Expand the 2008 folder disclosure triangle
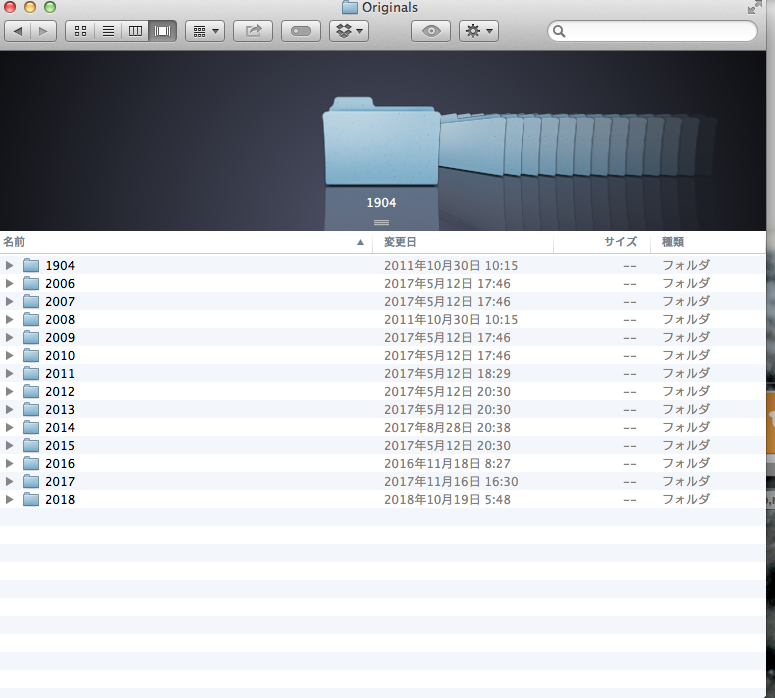The height and width of the screenshot is (698, 775). click(9, 319)
